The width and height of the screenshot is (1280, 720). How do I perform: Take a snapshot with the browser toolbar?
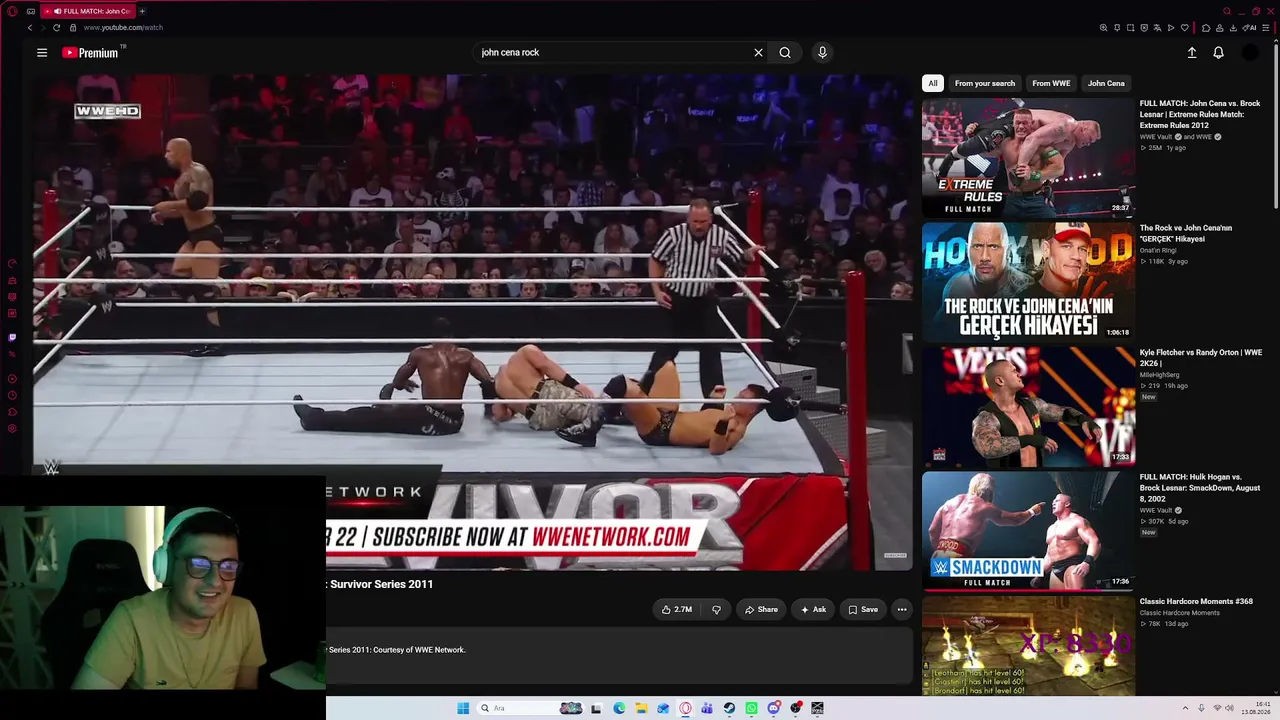click(1131, 28)
